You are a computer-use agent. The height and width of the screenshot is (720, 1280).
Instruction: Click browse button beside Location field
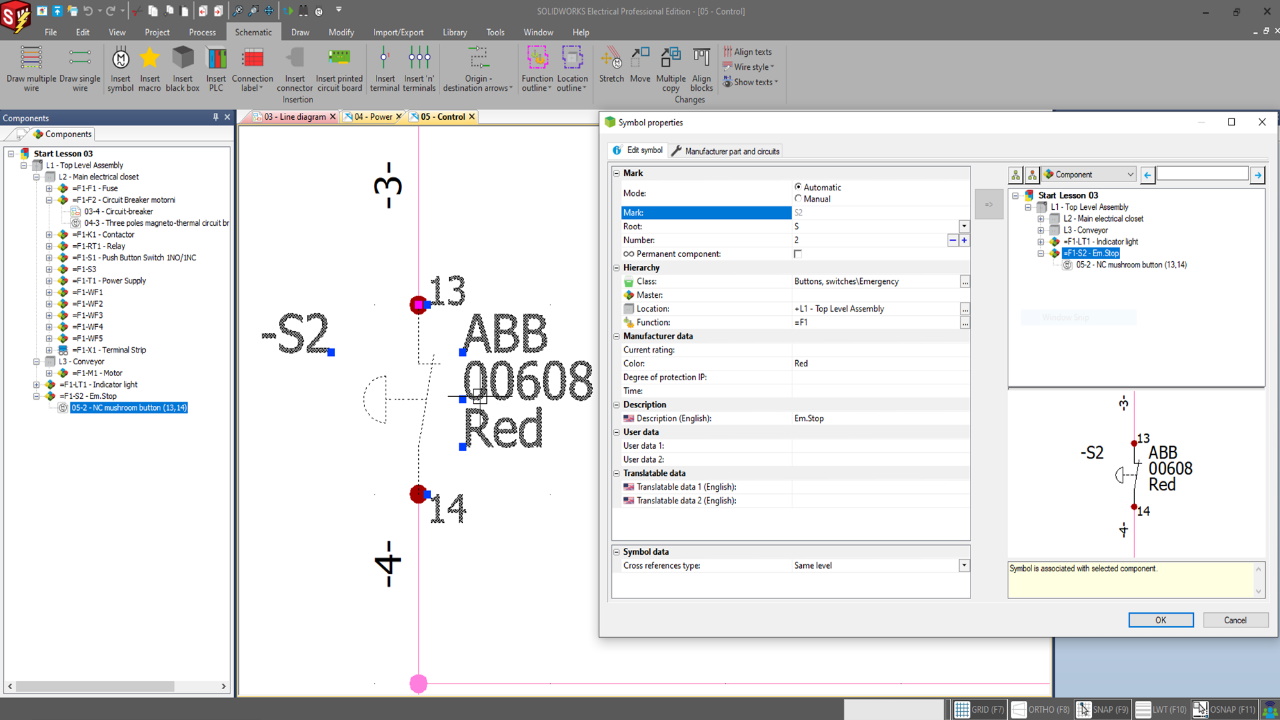964,309
